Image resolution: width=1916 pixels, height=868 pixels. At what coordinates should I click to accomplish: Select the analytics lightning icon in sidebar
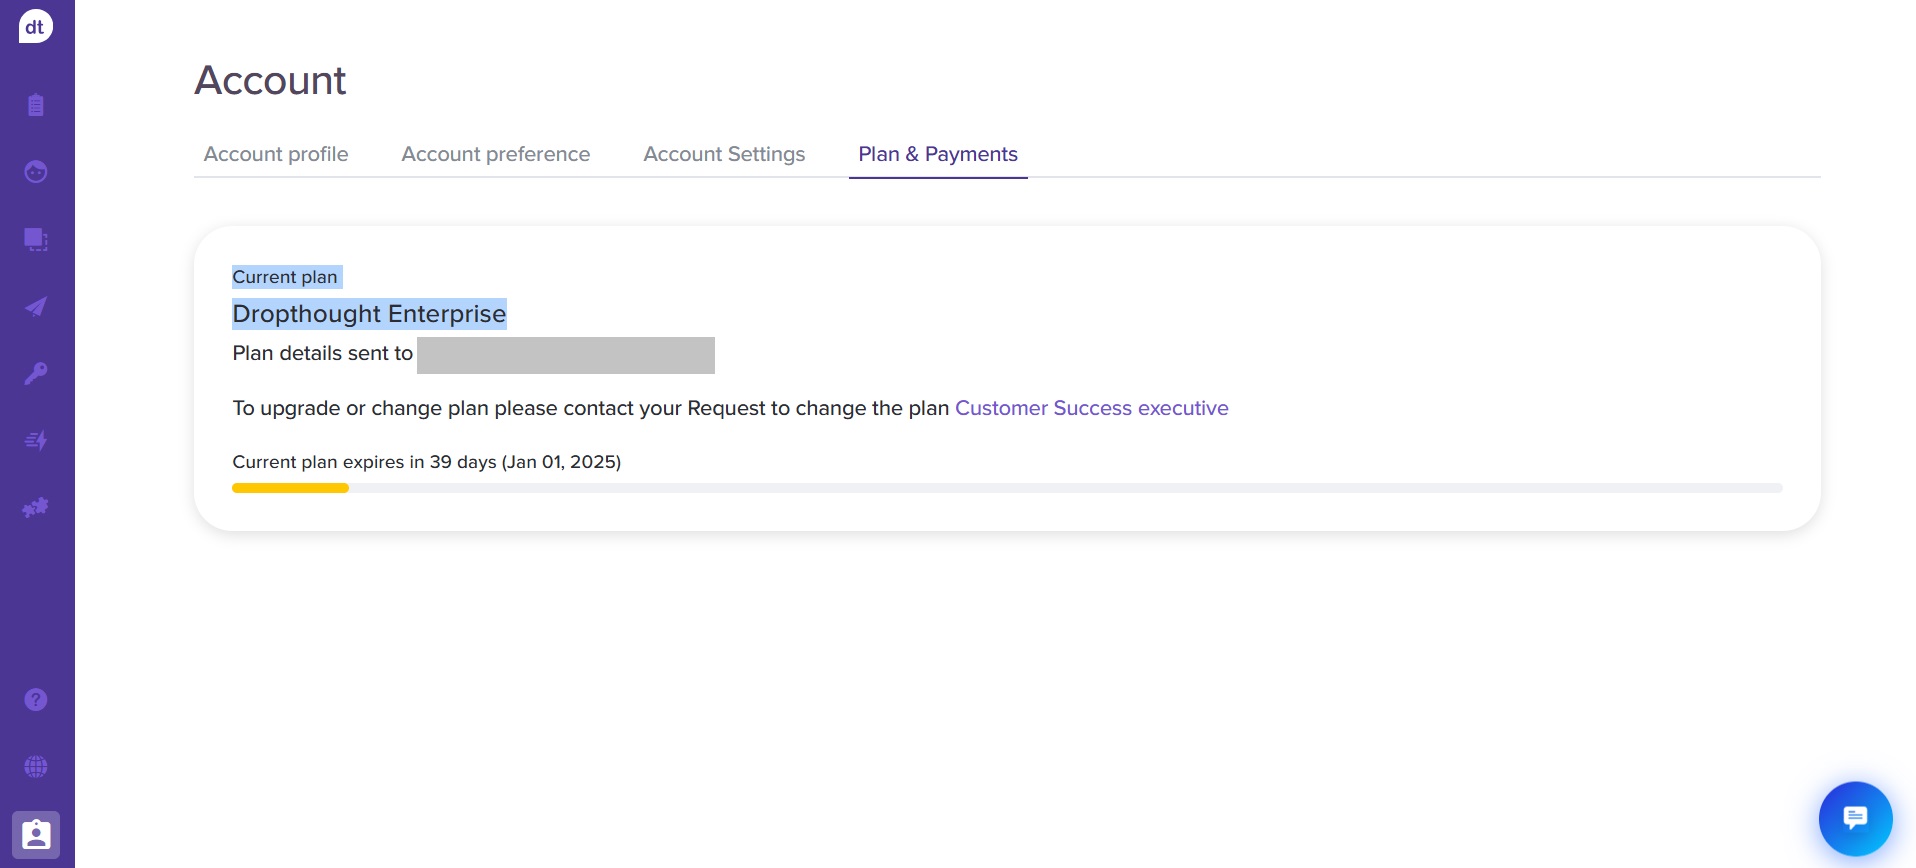point(36,440)
